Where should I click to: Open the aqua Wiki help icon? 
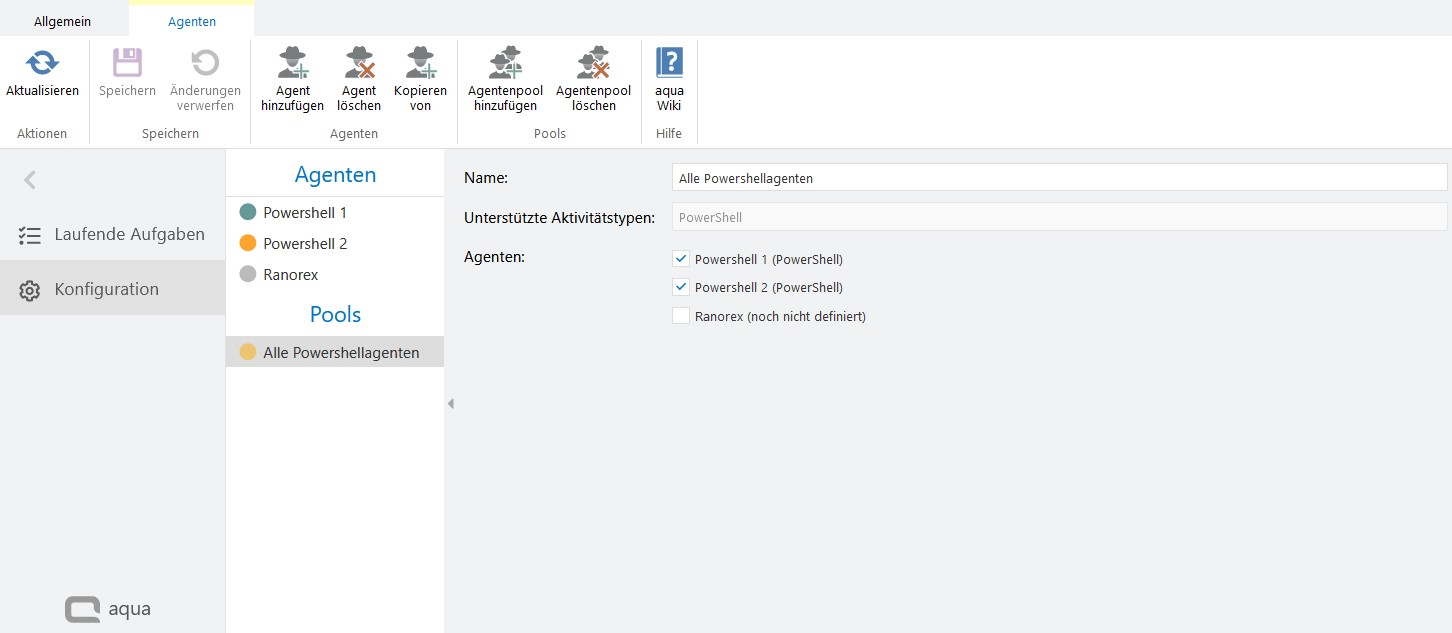coord(669,63)
